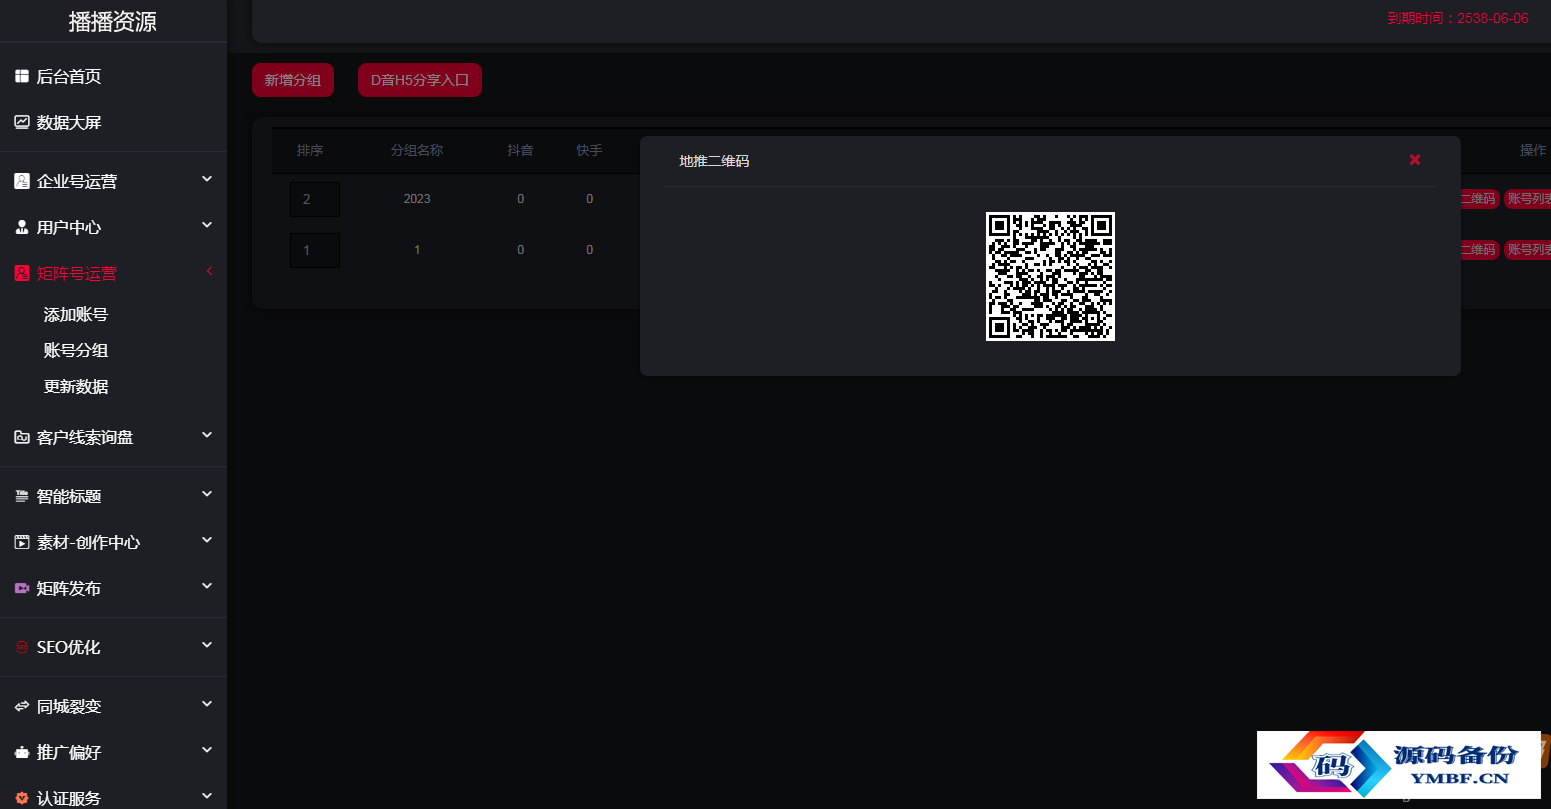Image resolution: width=1551 pixels, height=809 pixels.
Task: Expand the 企业号运营 chevron
Action: (x=207, y=179)
